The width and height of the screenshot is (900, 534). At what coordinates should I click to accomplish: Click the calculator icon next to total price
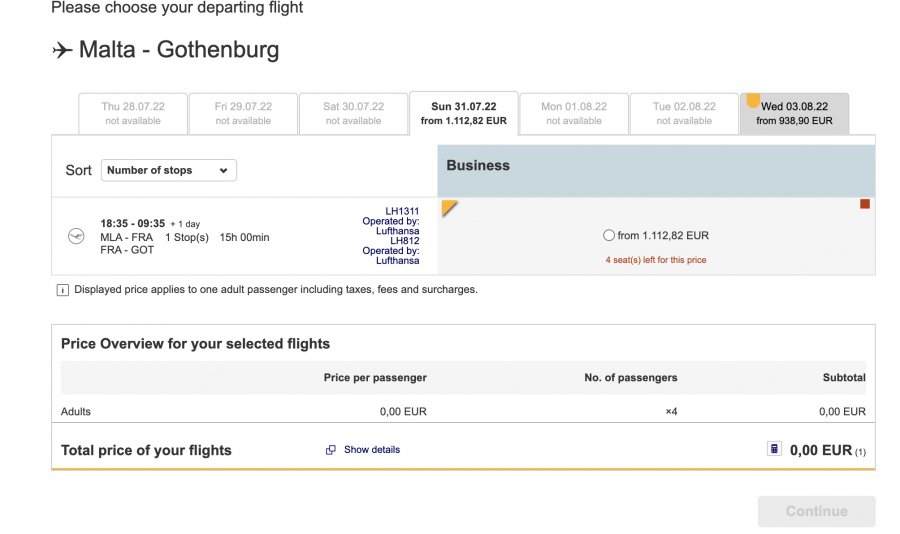pyautogui.click(x=774, y=449)
